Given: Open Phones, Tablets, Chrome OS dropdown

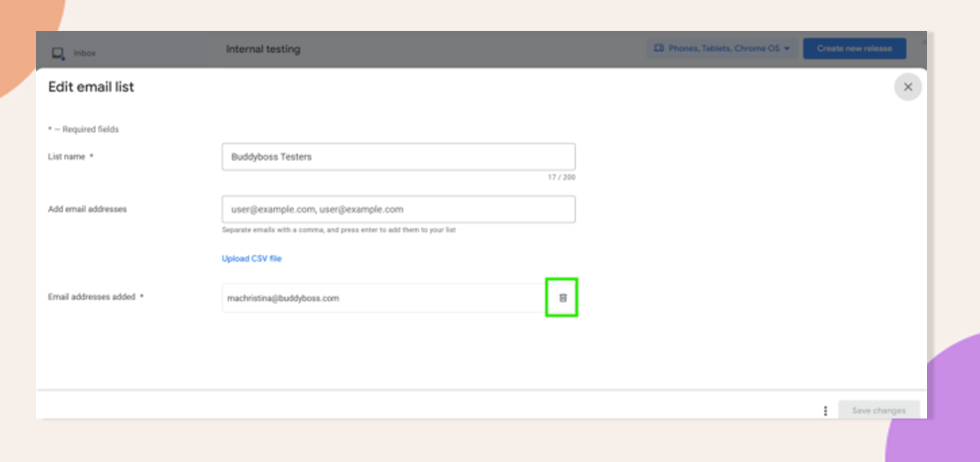Looking at the screenshot, I should pos(722,48).
